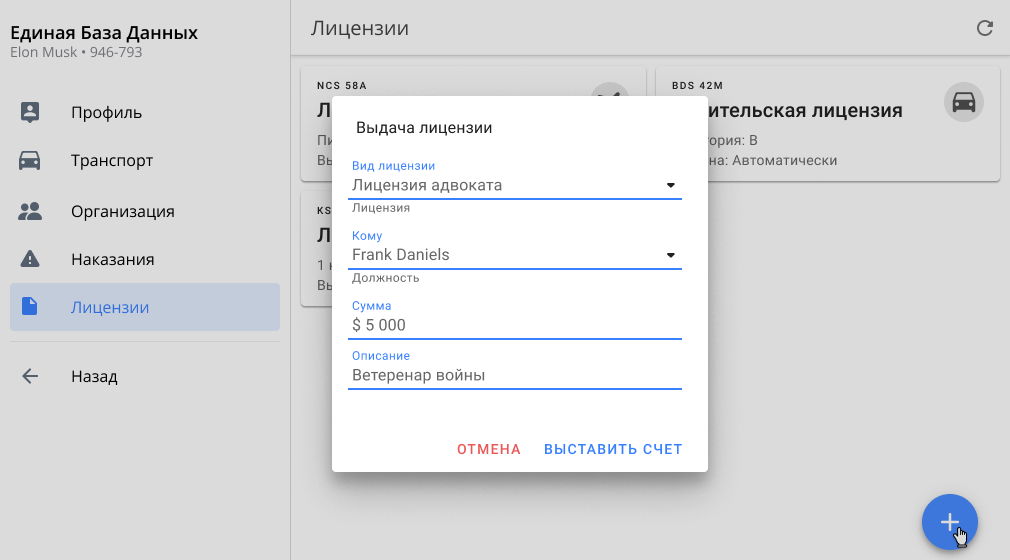Click the Описание text field

515,375
